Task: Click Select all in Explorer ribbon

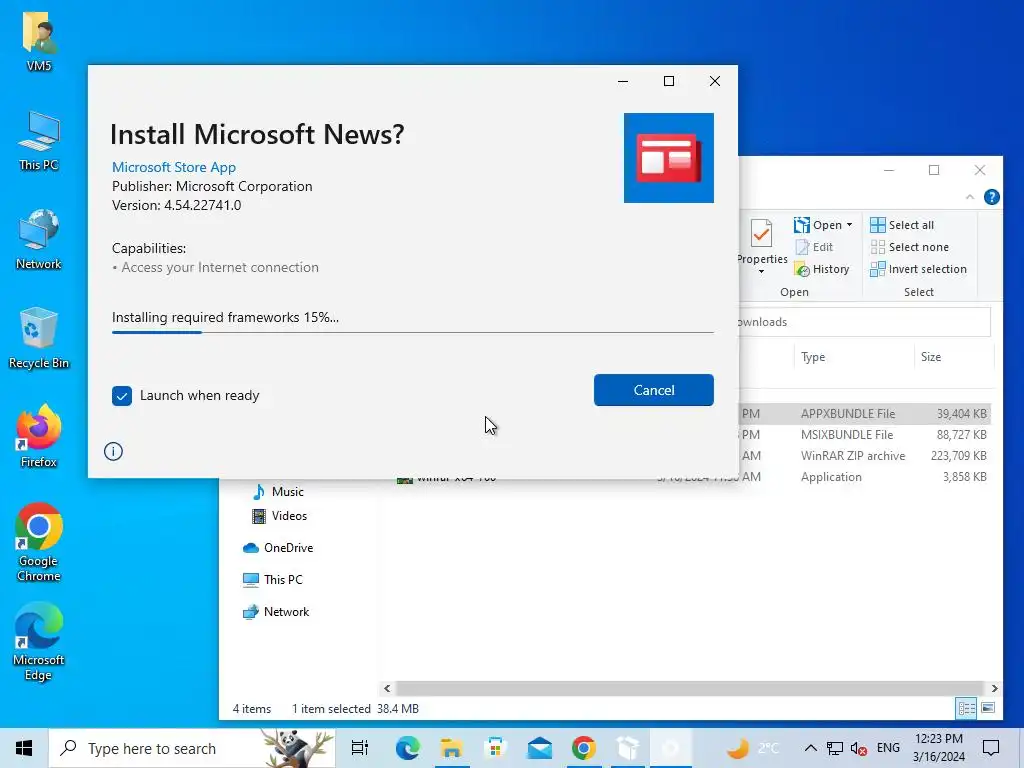Action: [x=902, y=225]
